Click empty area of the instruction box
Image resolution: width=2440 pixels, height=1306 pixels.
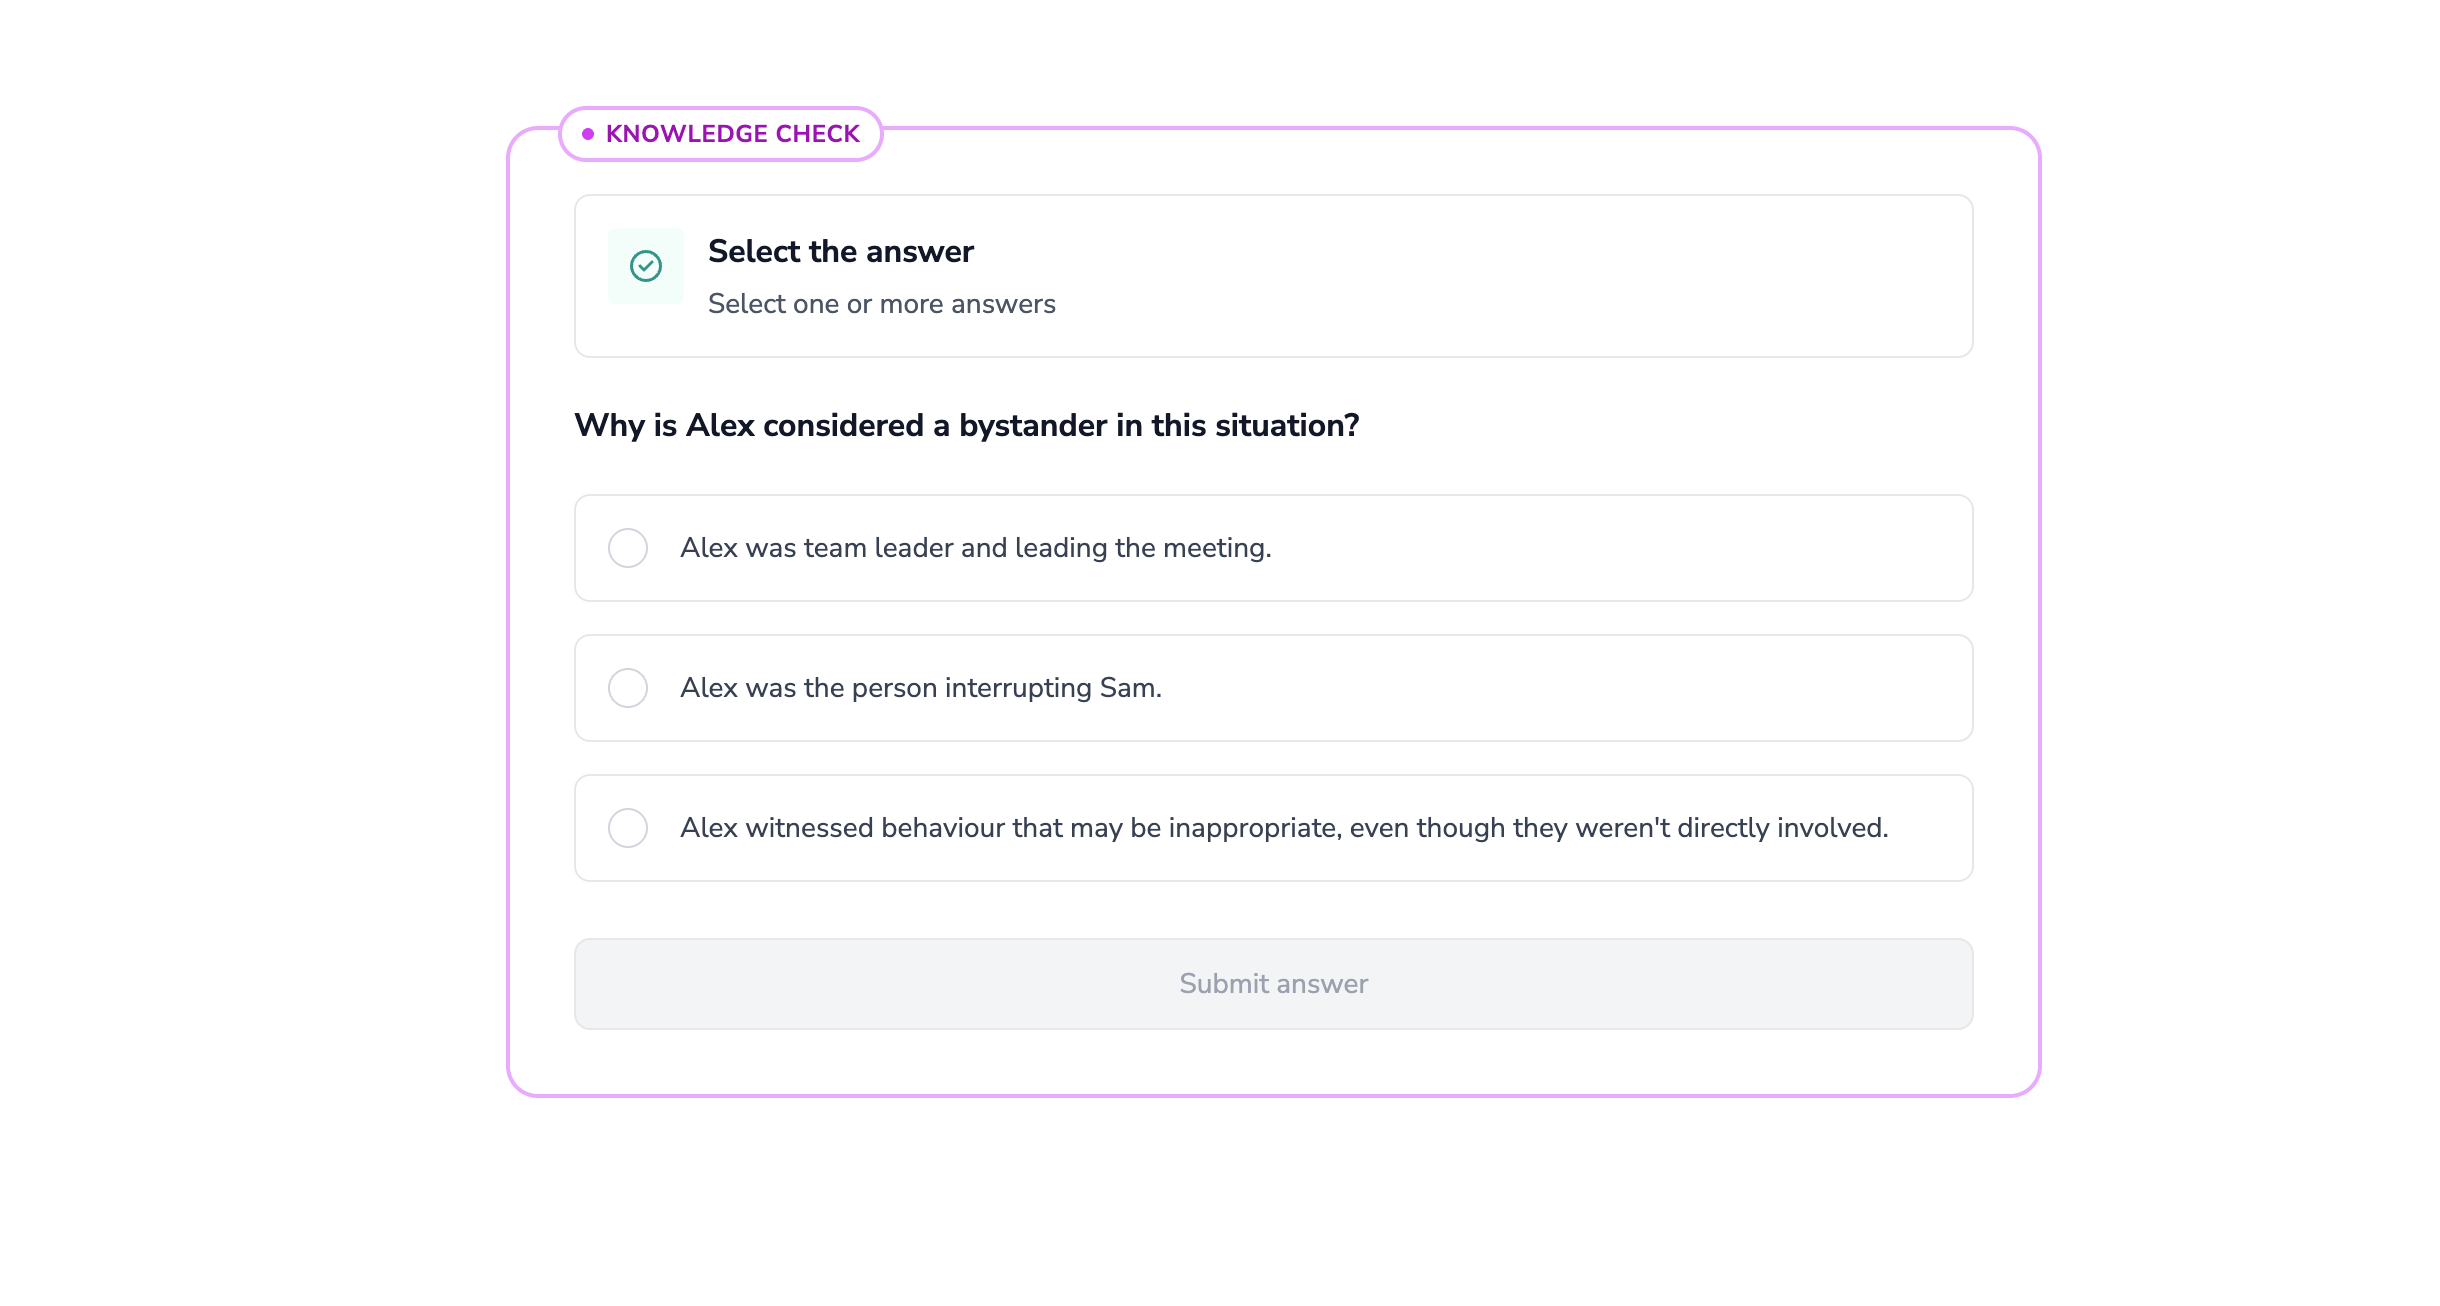tap(1500, 276)
